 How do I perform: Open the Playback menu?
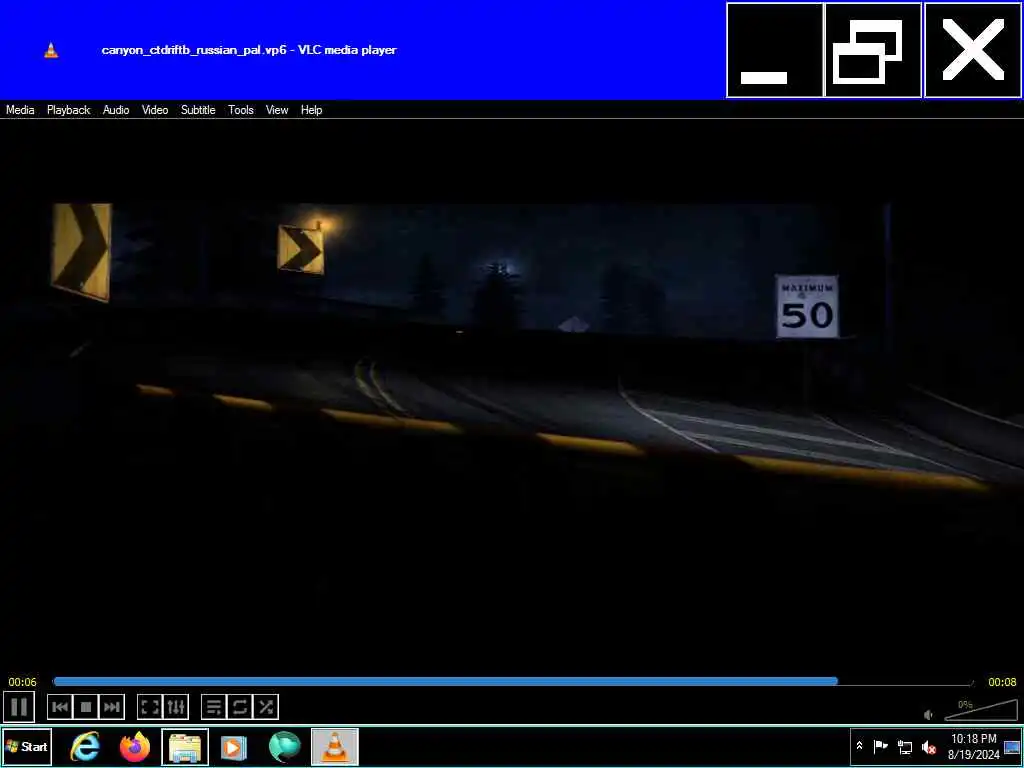69,110
